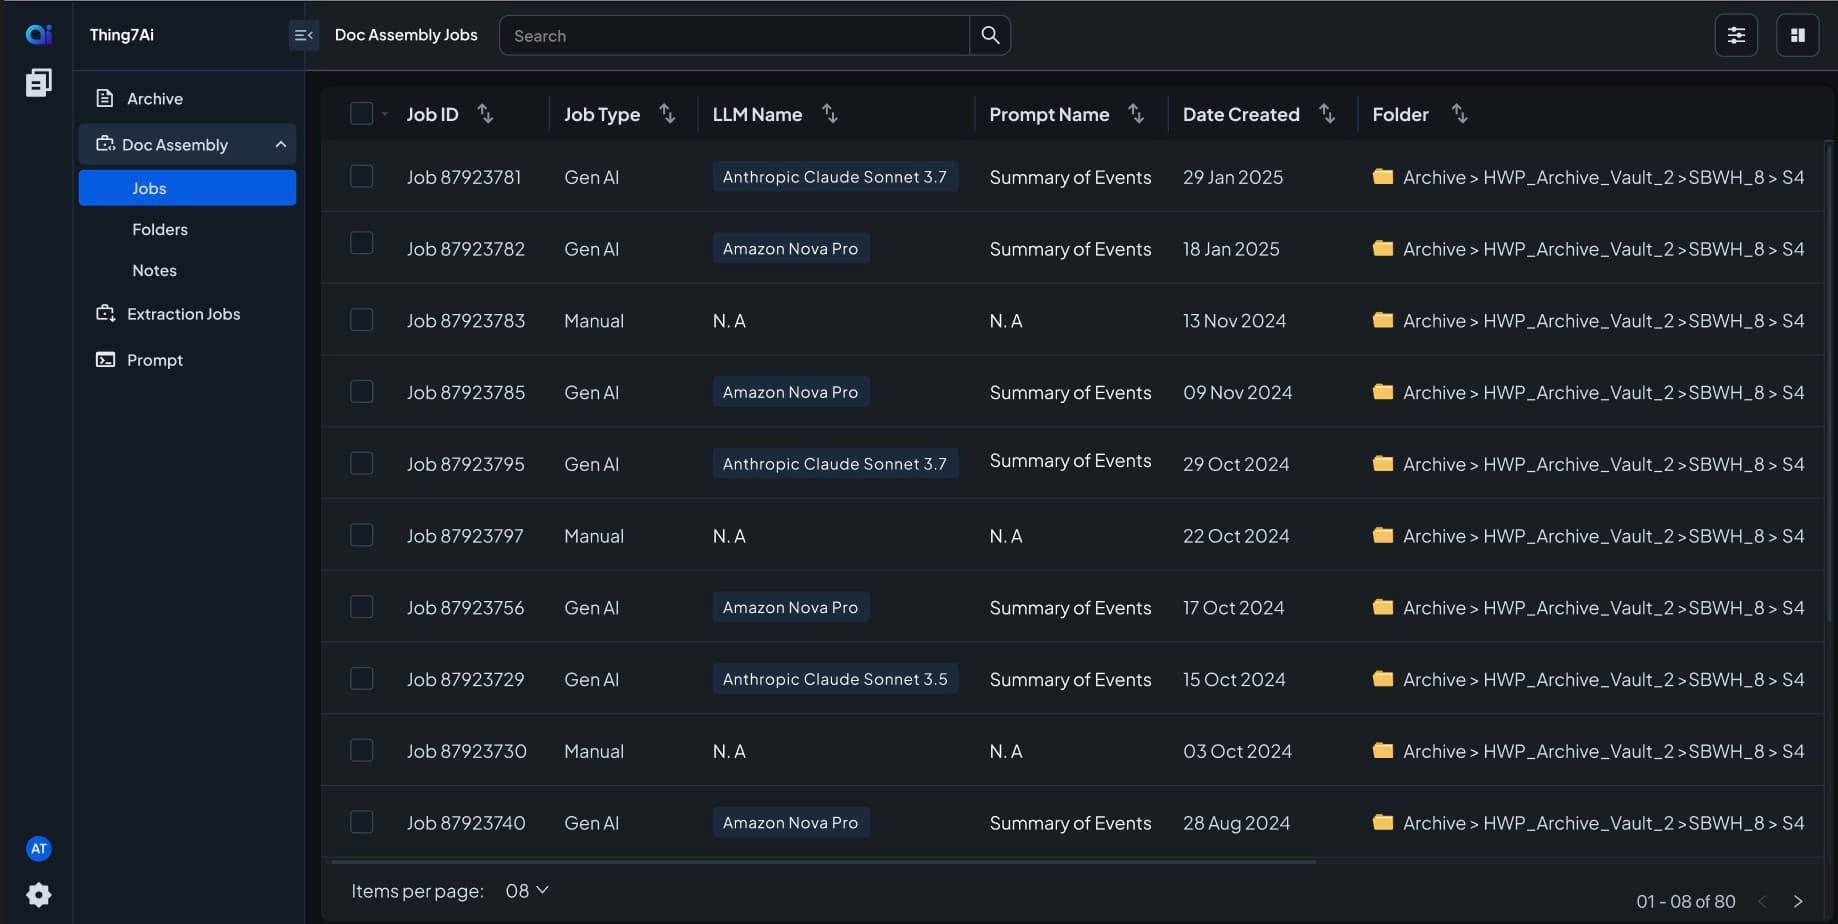1838x924 pixels.
Task: Open the AT user avatar
Action: (x=38, y=849)
